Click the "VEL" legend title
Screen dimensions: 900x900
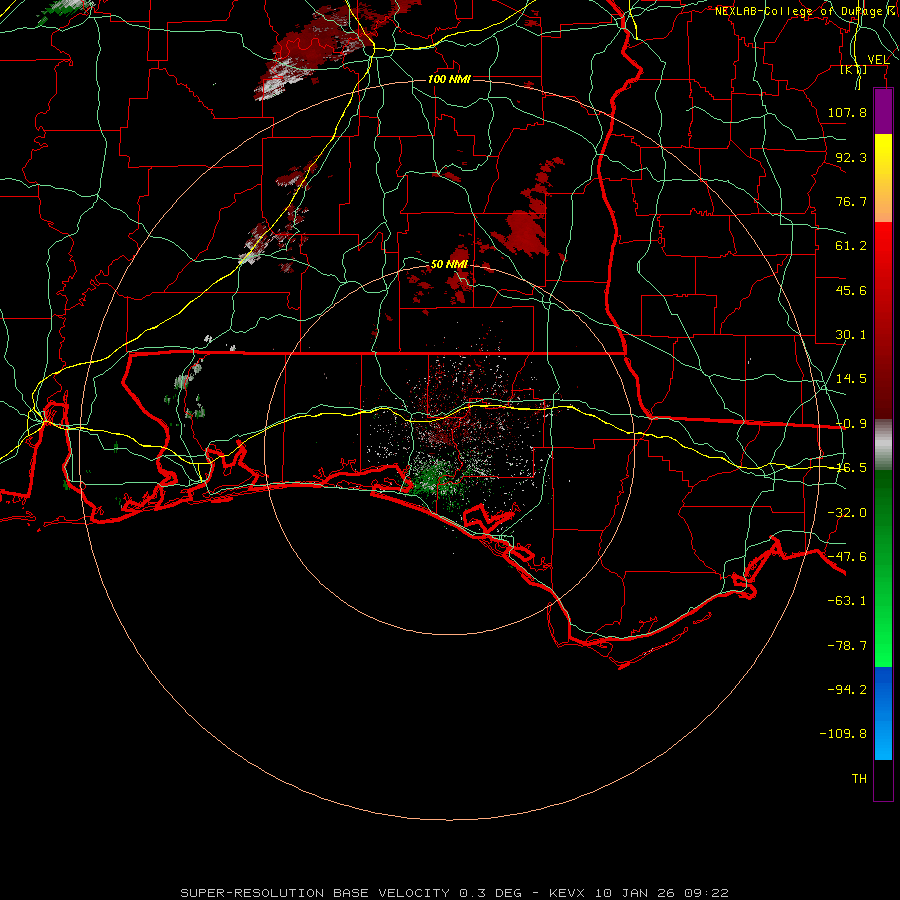pyautogui.click(x=878, y=60)
